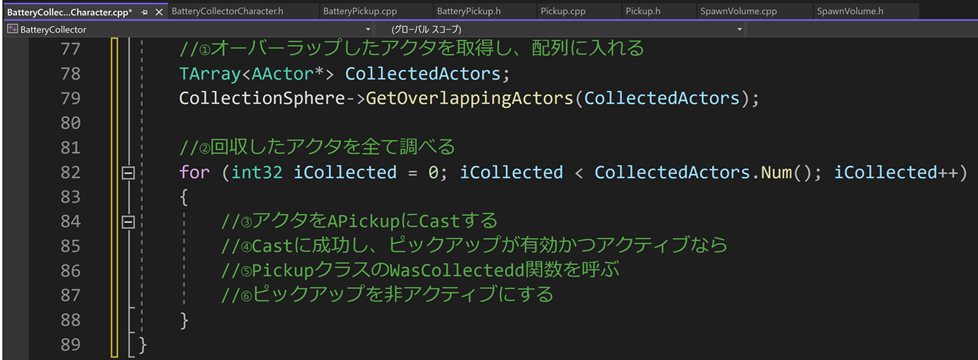Viewport: 978px width, 360px height.
Task: Collapse the comment block on line 84
Action: pyautogui.click(x=128, y=221)
